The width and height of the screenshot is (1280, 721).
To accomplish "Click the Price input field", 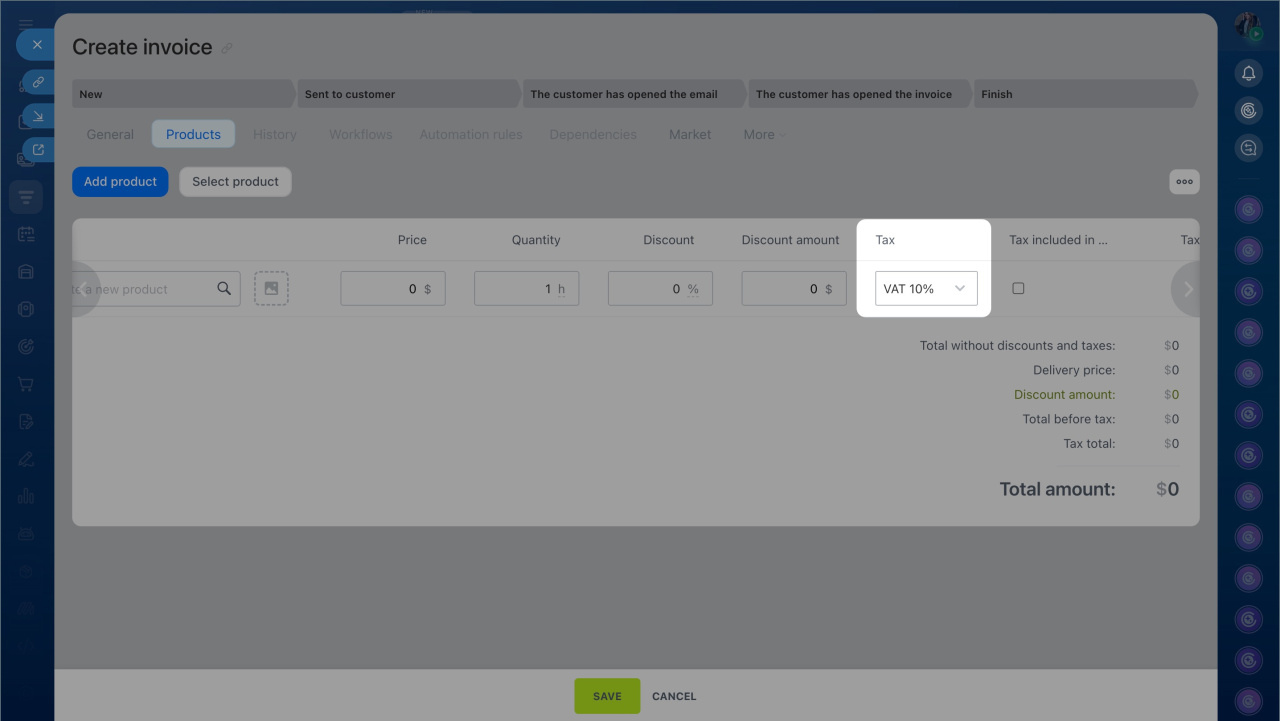I will click(382, 289).
